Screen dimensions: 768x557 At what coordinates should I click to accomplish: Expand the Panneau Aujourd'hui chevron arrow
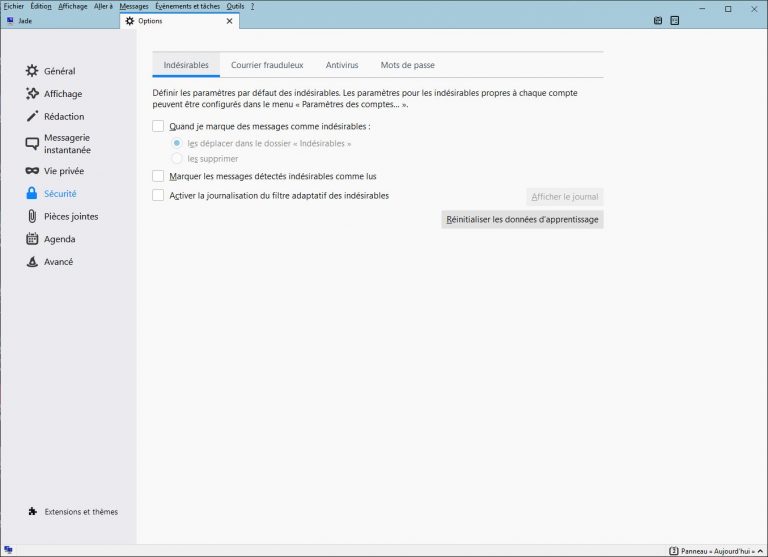(760, 551)
